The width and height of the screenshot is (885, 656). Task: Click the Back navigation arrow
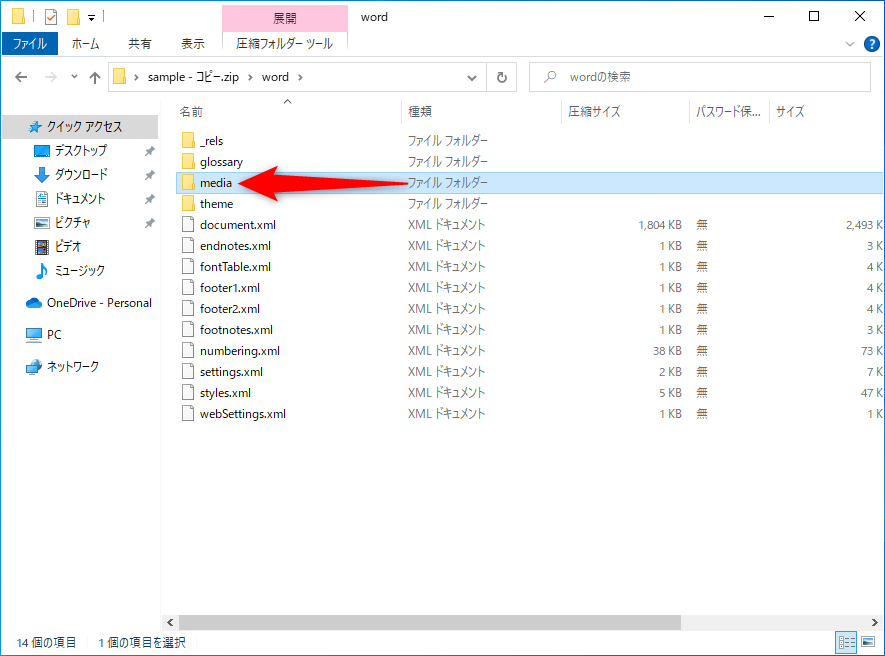pyautogui.click(x=21, y=77)
